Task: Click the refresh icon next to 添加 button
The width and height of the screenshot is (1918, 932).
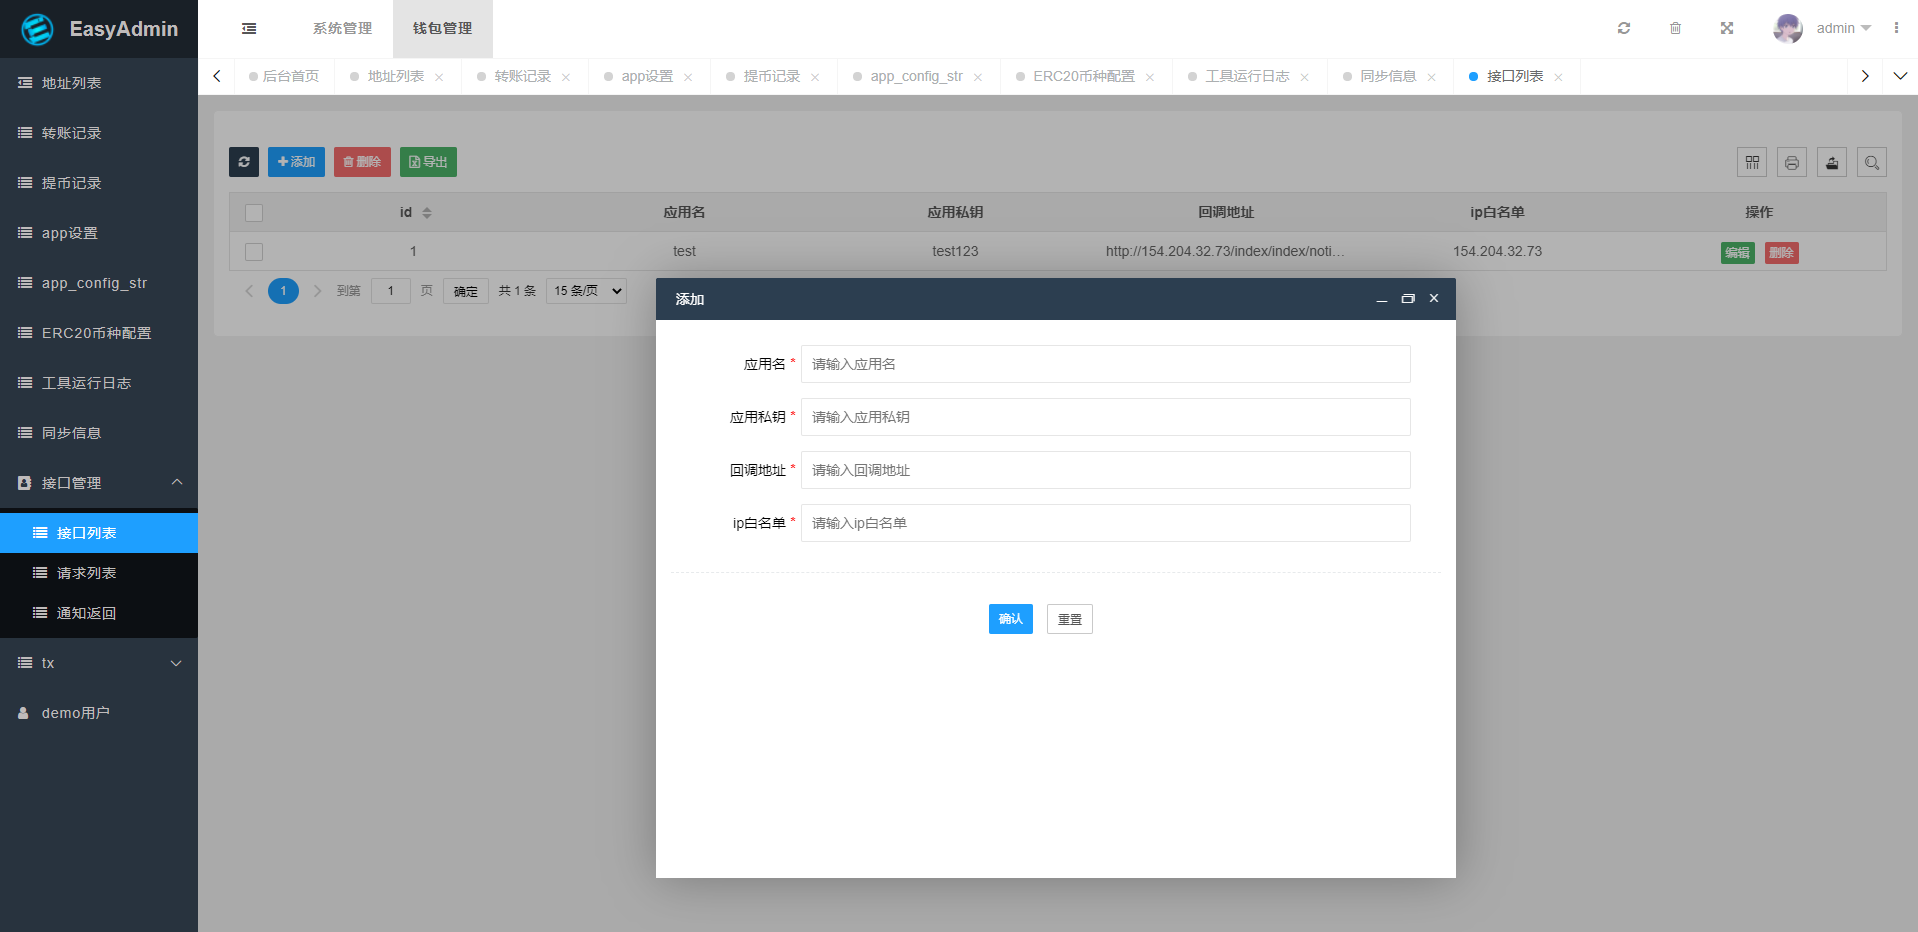Action: 243,161
